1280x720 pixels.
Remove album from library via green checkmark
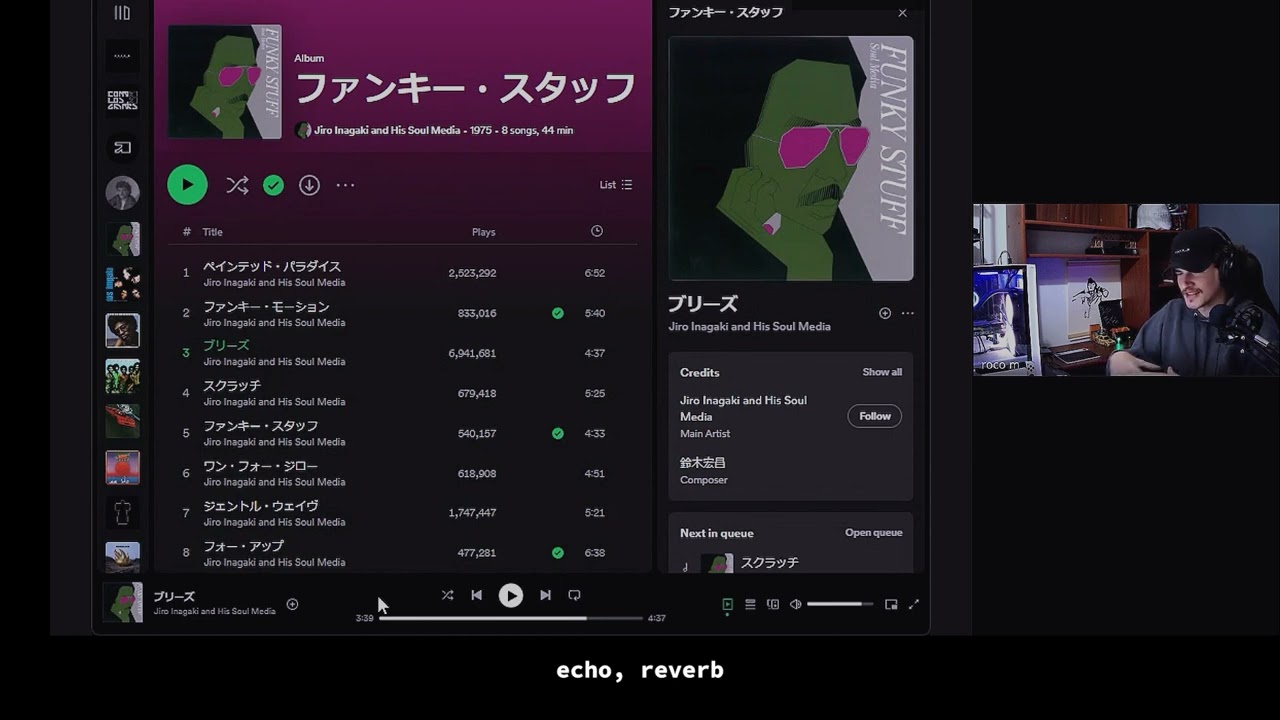(273, 185)
